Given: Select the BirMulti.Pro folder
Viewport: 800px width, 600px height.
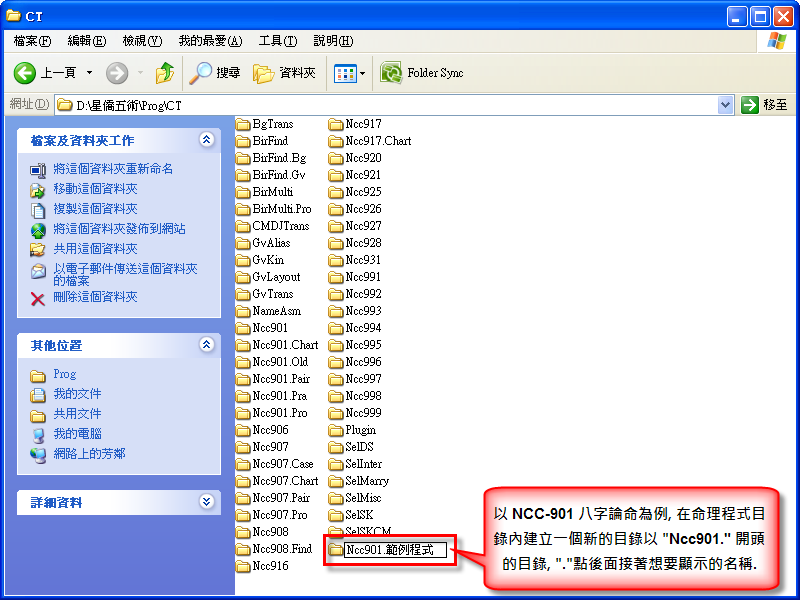Looking at the screenshot, I should (x=282, y=209).
